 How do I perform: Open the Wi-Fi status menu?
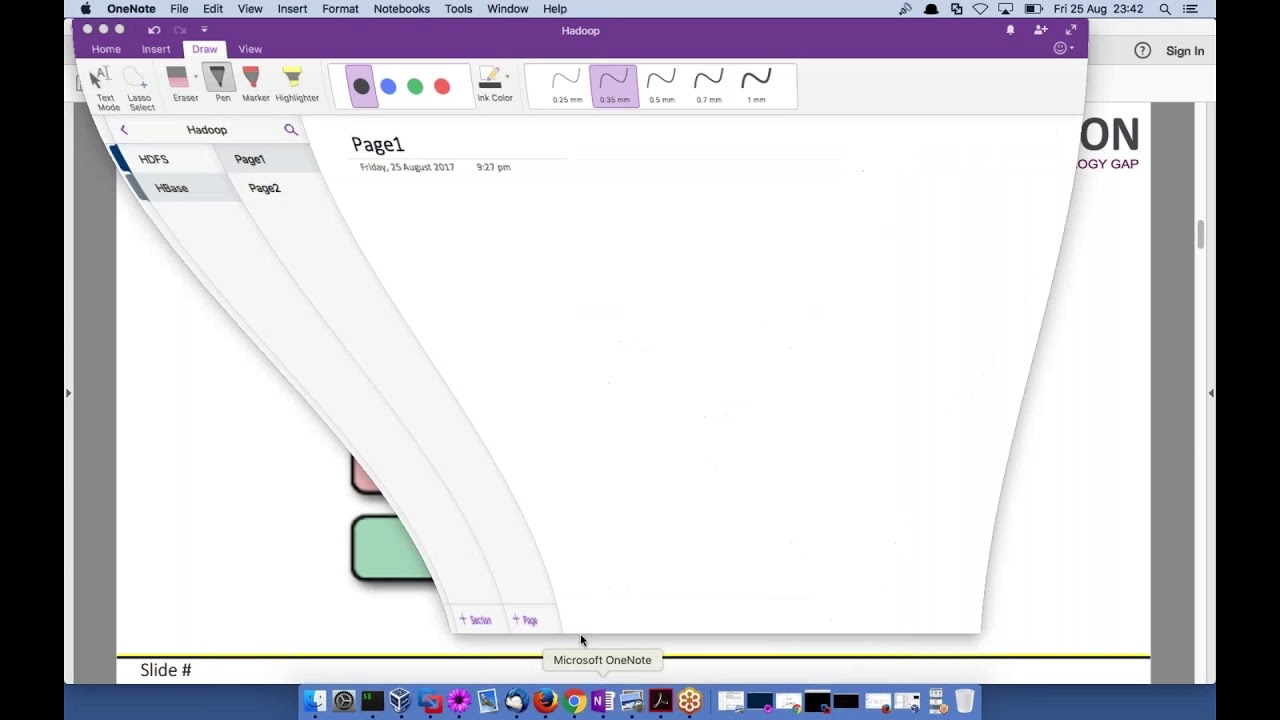(x=980, y=9)
